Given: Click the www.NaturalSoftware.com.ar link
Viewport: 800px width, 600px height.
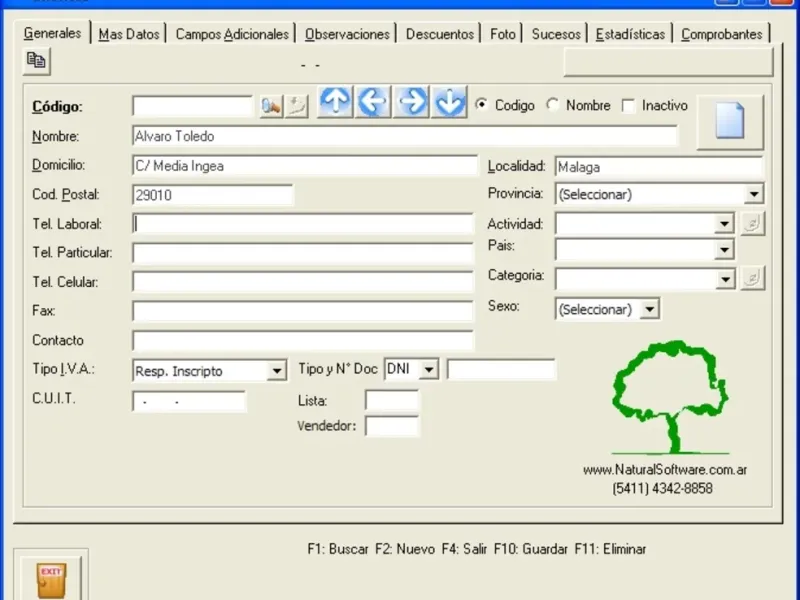Looking at the screenshot, I should pyautogui.click(x=665, y=470).
